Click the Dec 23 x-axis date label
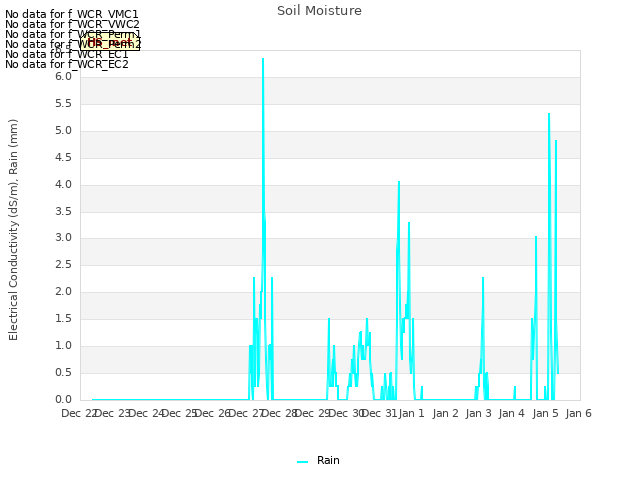Viewport: 640px width, 480px height. coord(113,413)
